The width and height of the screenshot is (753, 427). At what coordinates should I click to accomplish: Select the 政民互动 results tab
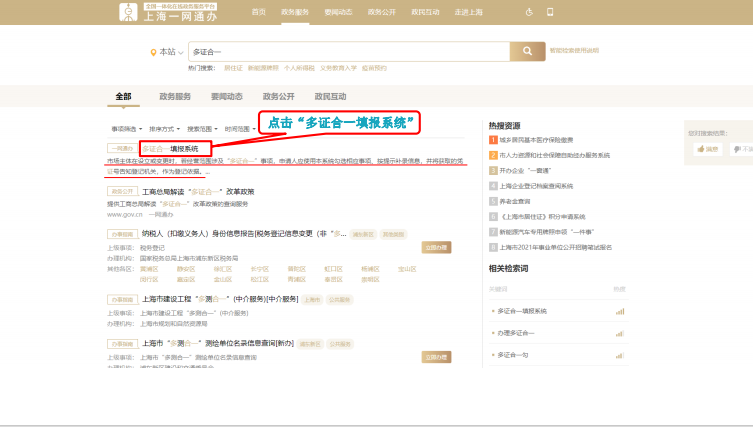tap(330, 97)
